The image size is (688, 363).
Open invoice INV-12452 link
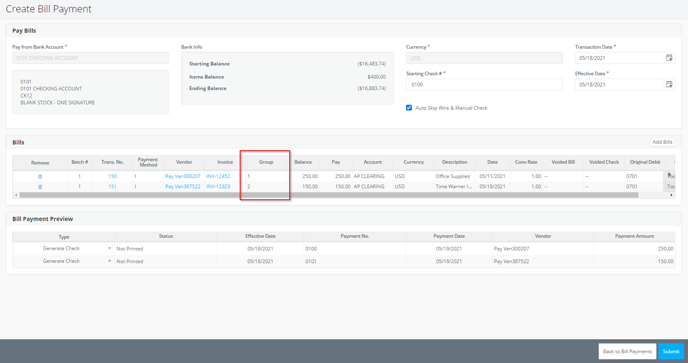coord(218,176)
